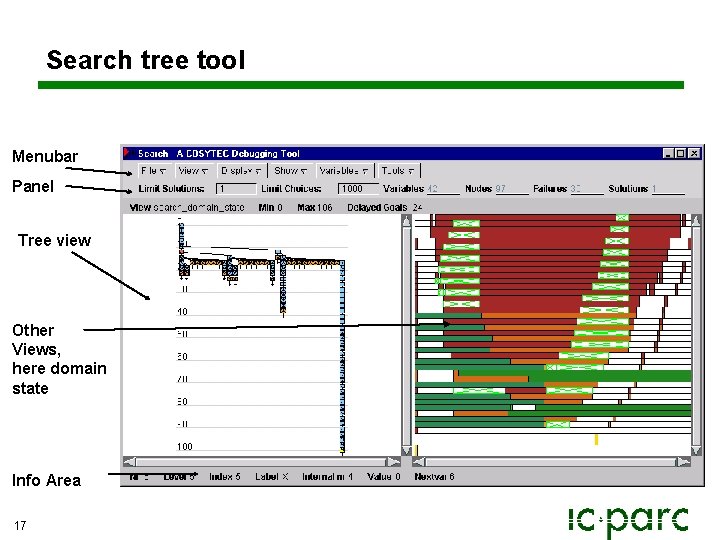The width and height of the screenshot is (720, 540).
Task: Open the Display menu
Action: pos(241,171)
